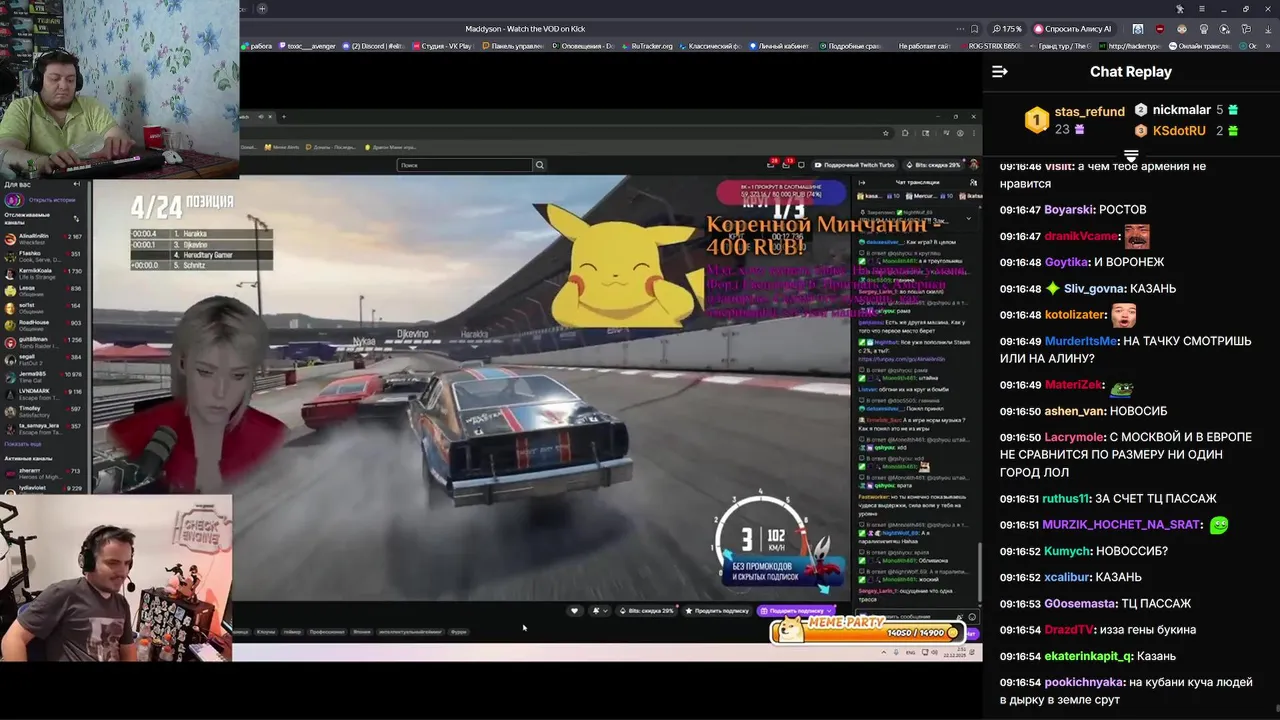1280x720 pixels.
Task: Click Подарить подписку purple button
Action: 796,610
